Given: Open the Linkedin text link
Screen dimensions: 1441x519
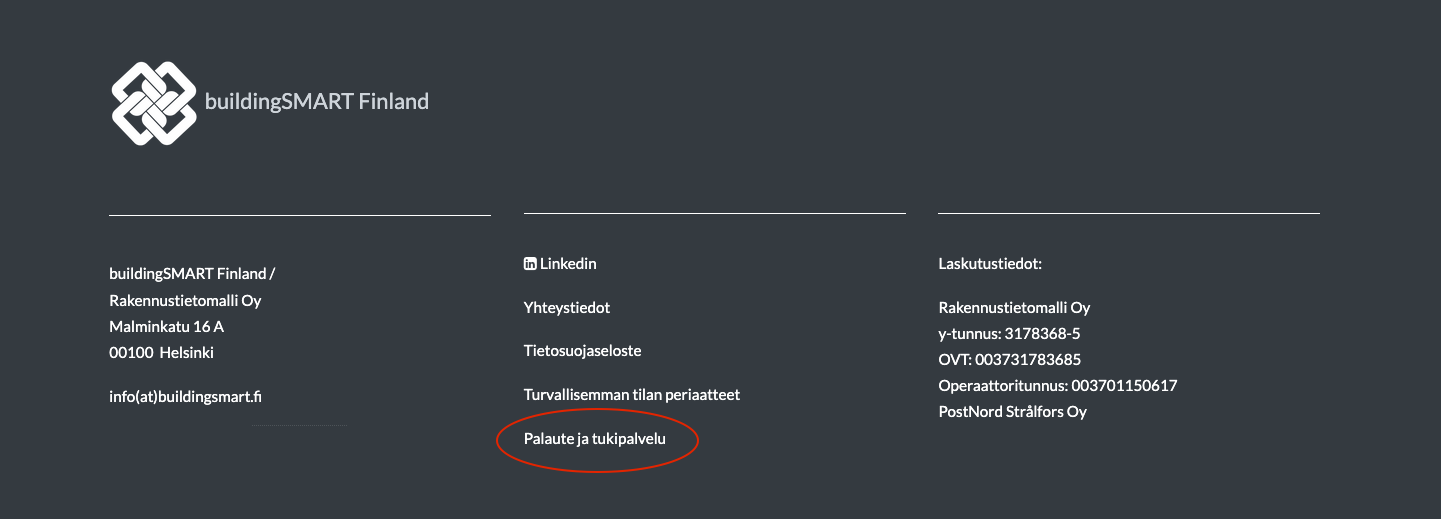Looking at the screenshot, I should (x=568, y=264).
